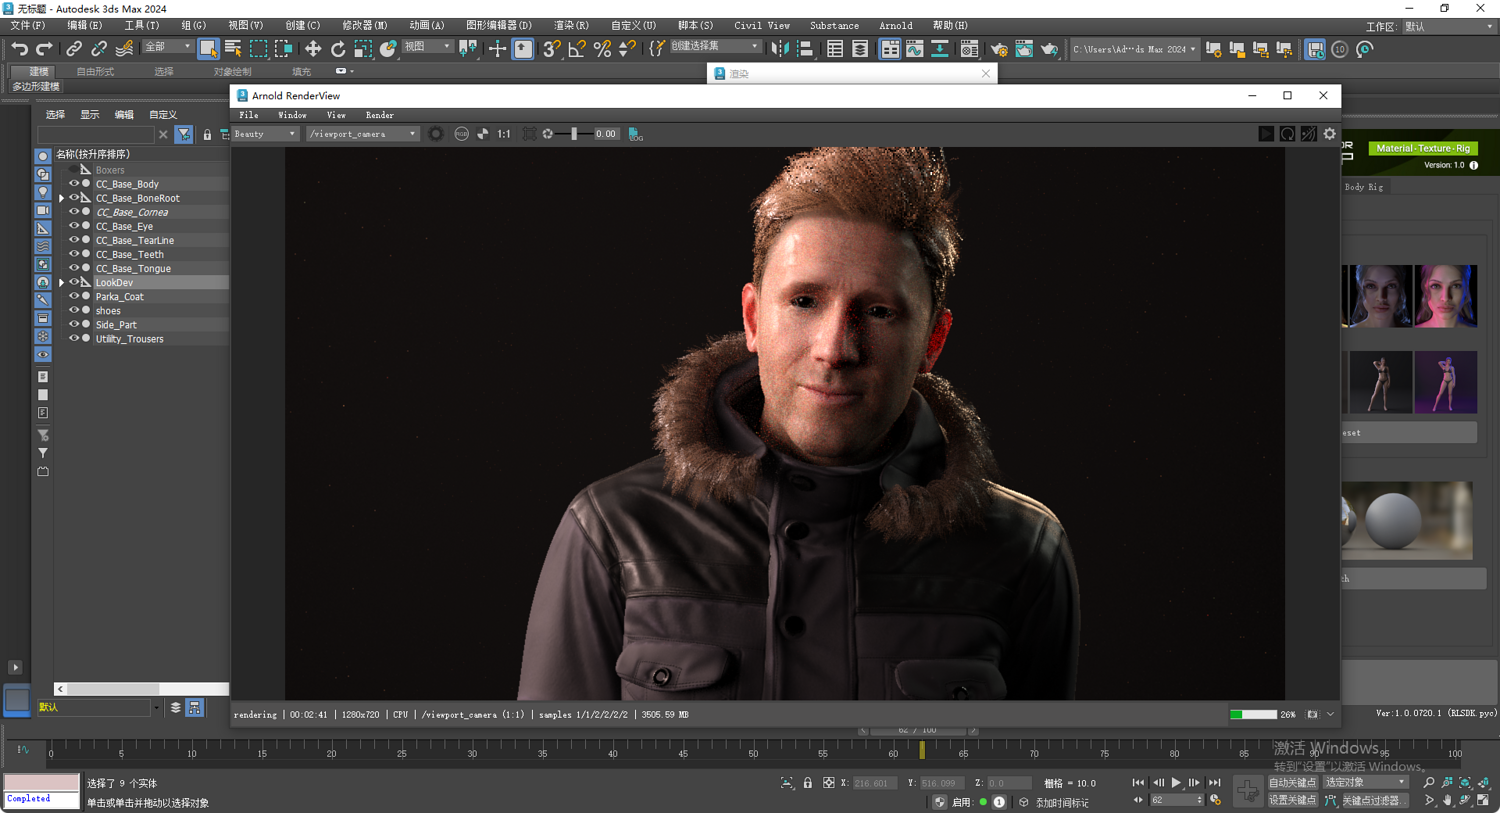Open the log icon in RenderView toolbar
This screenshot has width=1500, height=813.
point(635,134)
